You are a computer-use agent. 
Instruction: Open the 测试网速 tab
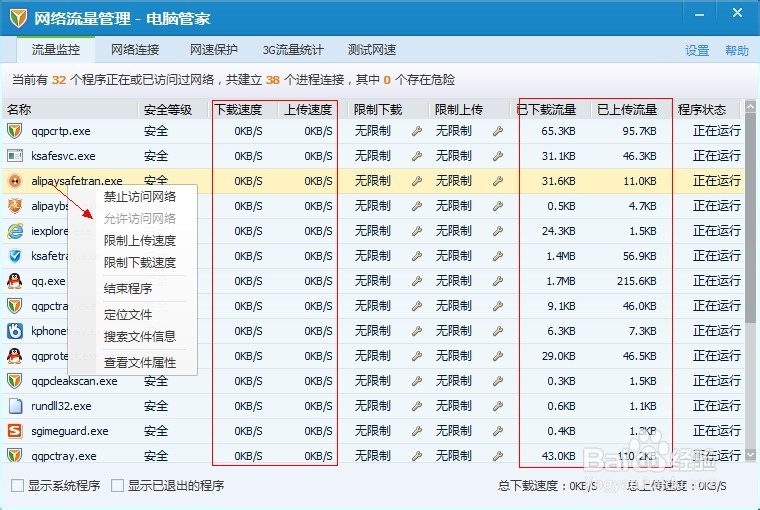372,49
